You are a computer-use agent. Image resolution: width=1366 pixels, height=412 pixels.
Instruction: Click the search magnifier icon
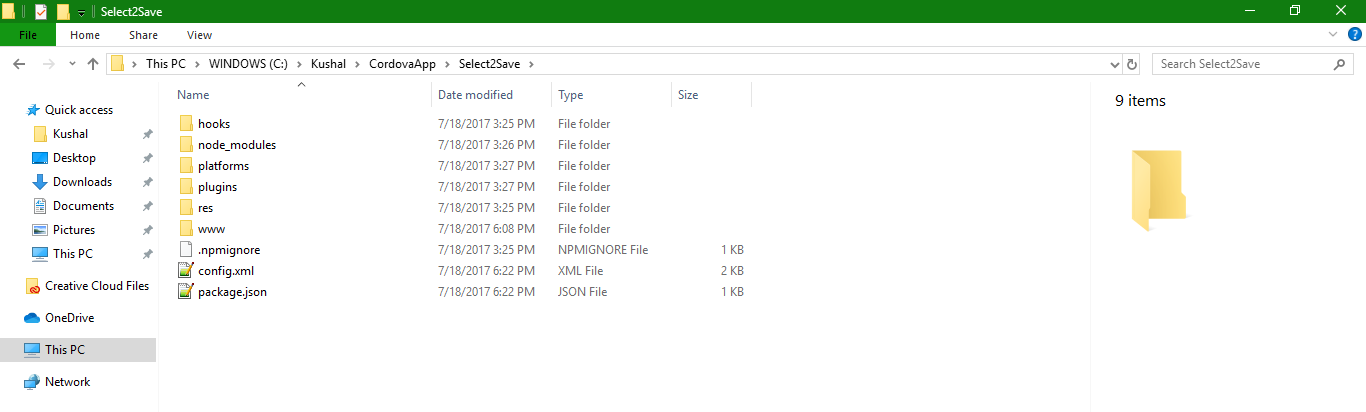click(1340, 64)
